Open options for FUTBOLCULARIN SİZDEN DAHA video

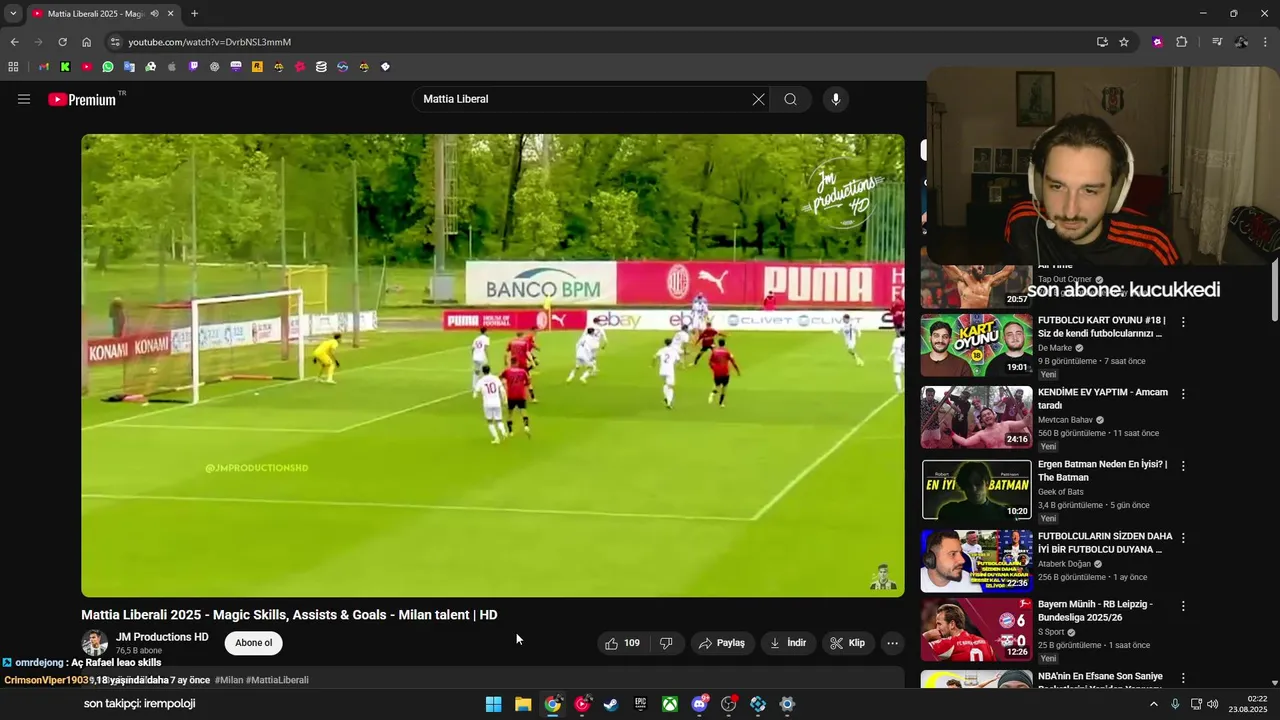pyautogui.click(x=1183, y=538)
